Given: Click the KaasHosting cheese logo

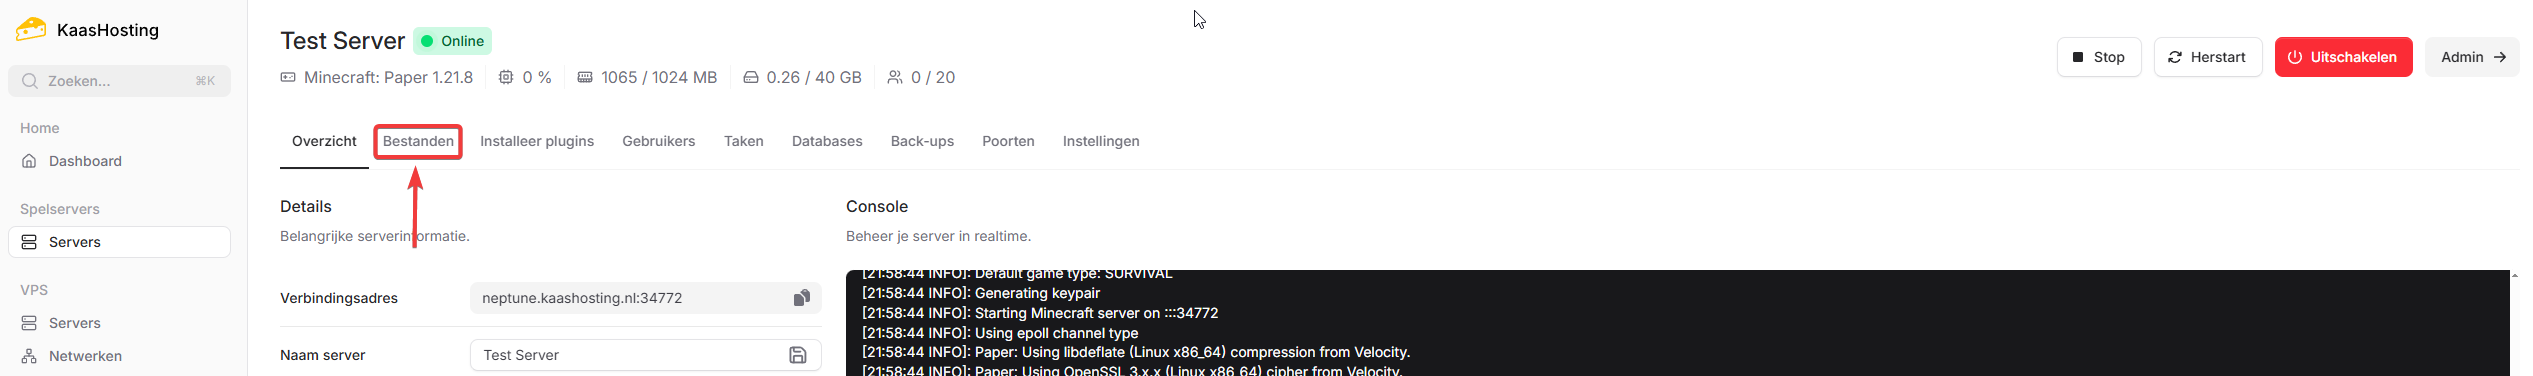Looking at the screenshot, I should (x=31, y=29).
